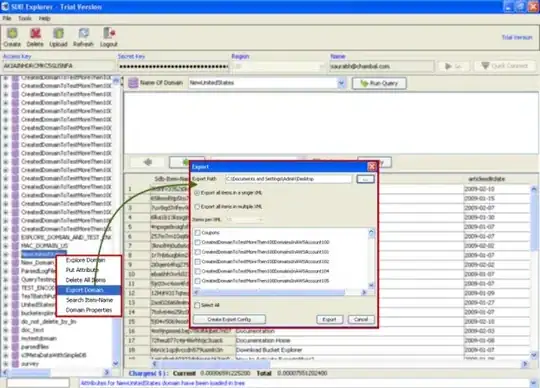
Task: Click the Export Path text field
Action: (x=289, y=179)
